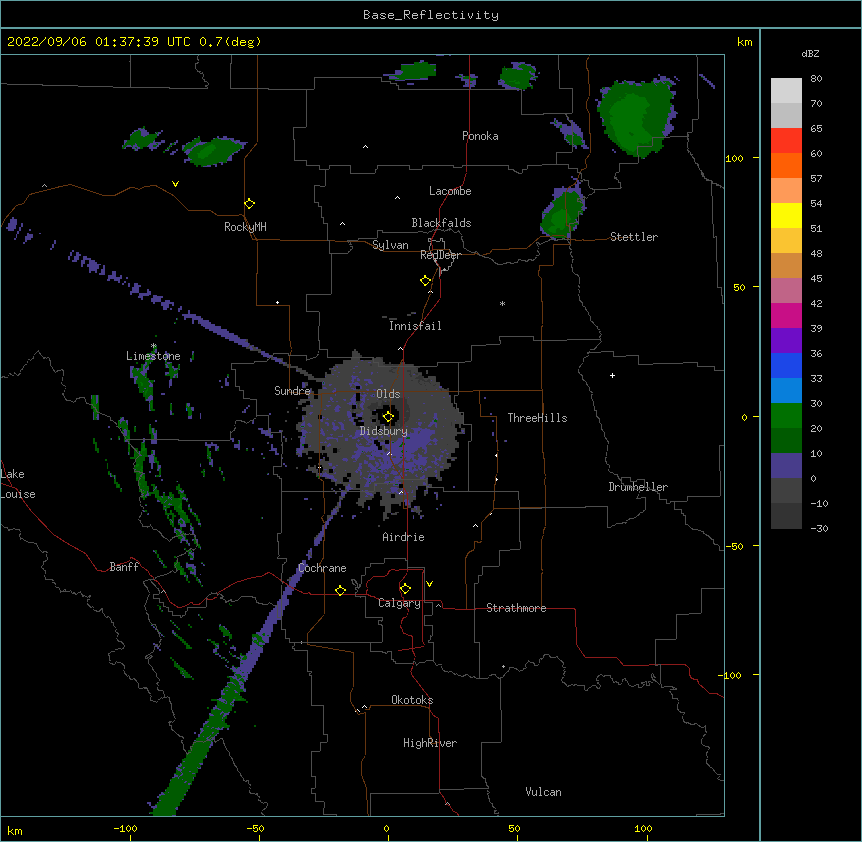Click the yellow V marker northwest of RockyMH
862x842 pixels.
[175, 184]
